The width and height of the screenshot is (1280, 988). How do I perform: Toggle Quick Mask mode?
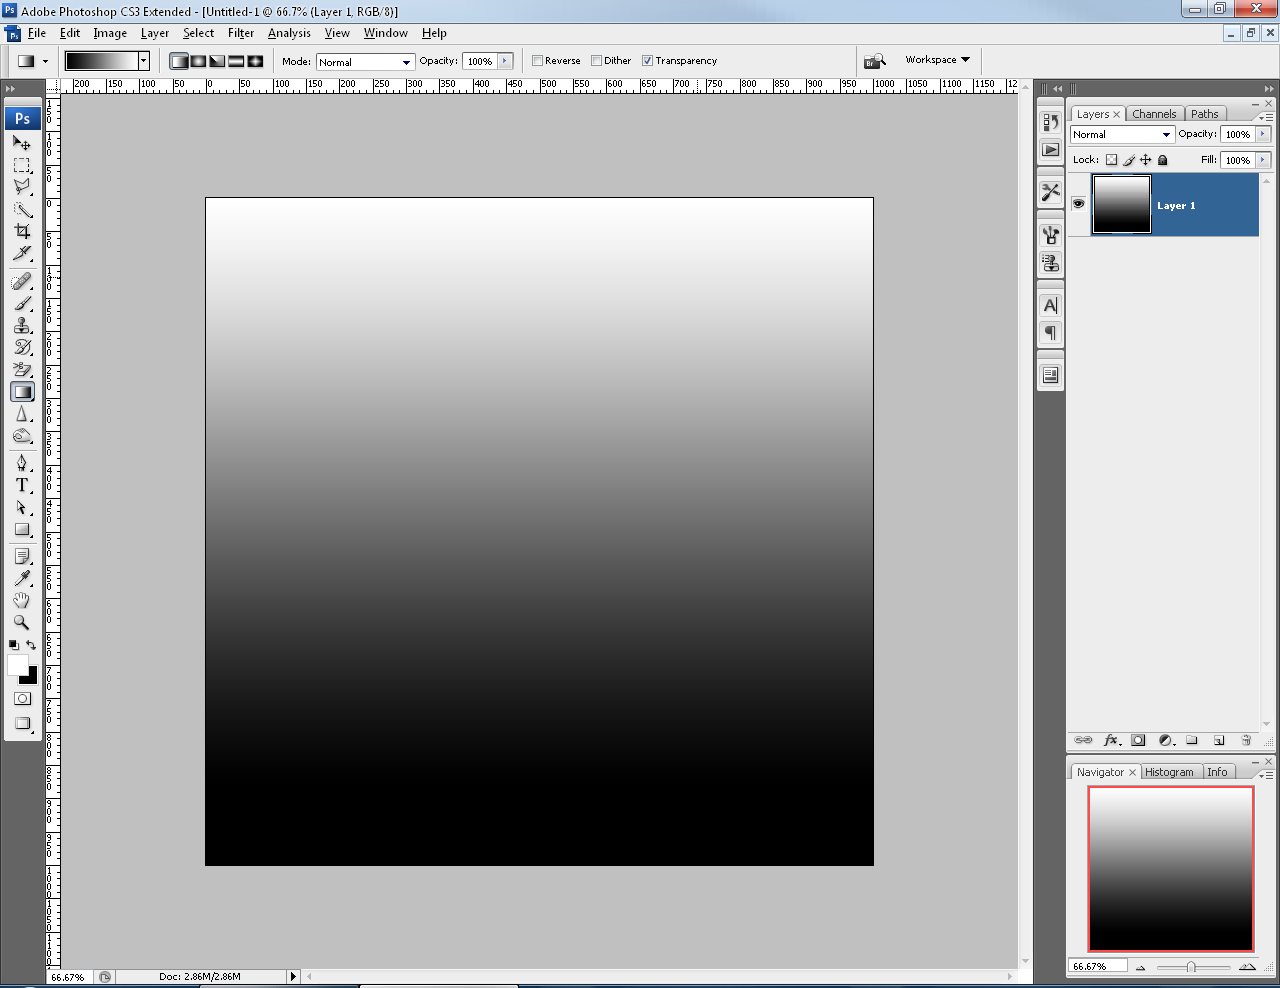pyautogui.click(x=22, y=698)
